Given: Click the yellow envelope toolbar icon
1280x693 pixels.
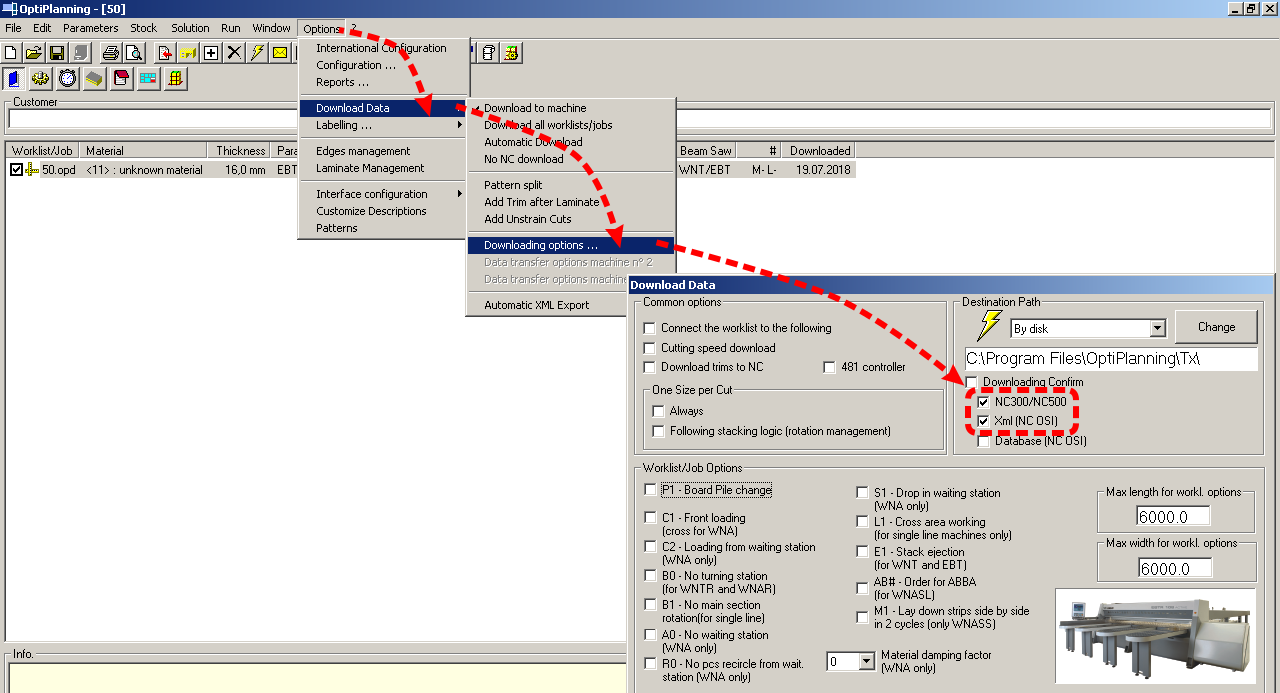Looking at the screenshot, I should [x=280, y=52].
